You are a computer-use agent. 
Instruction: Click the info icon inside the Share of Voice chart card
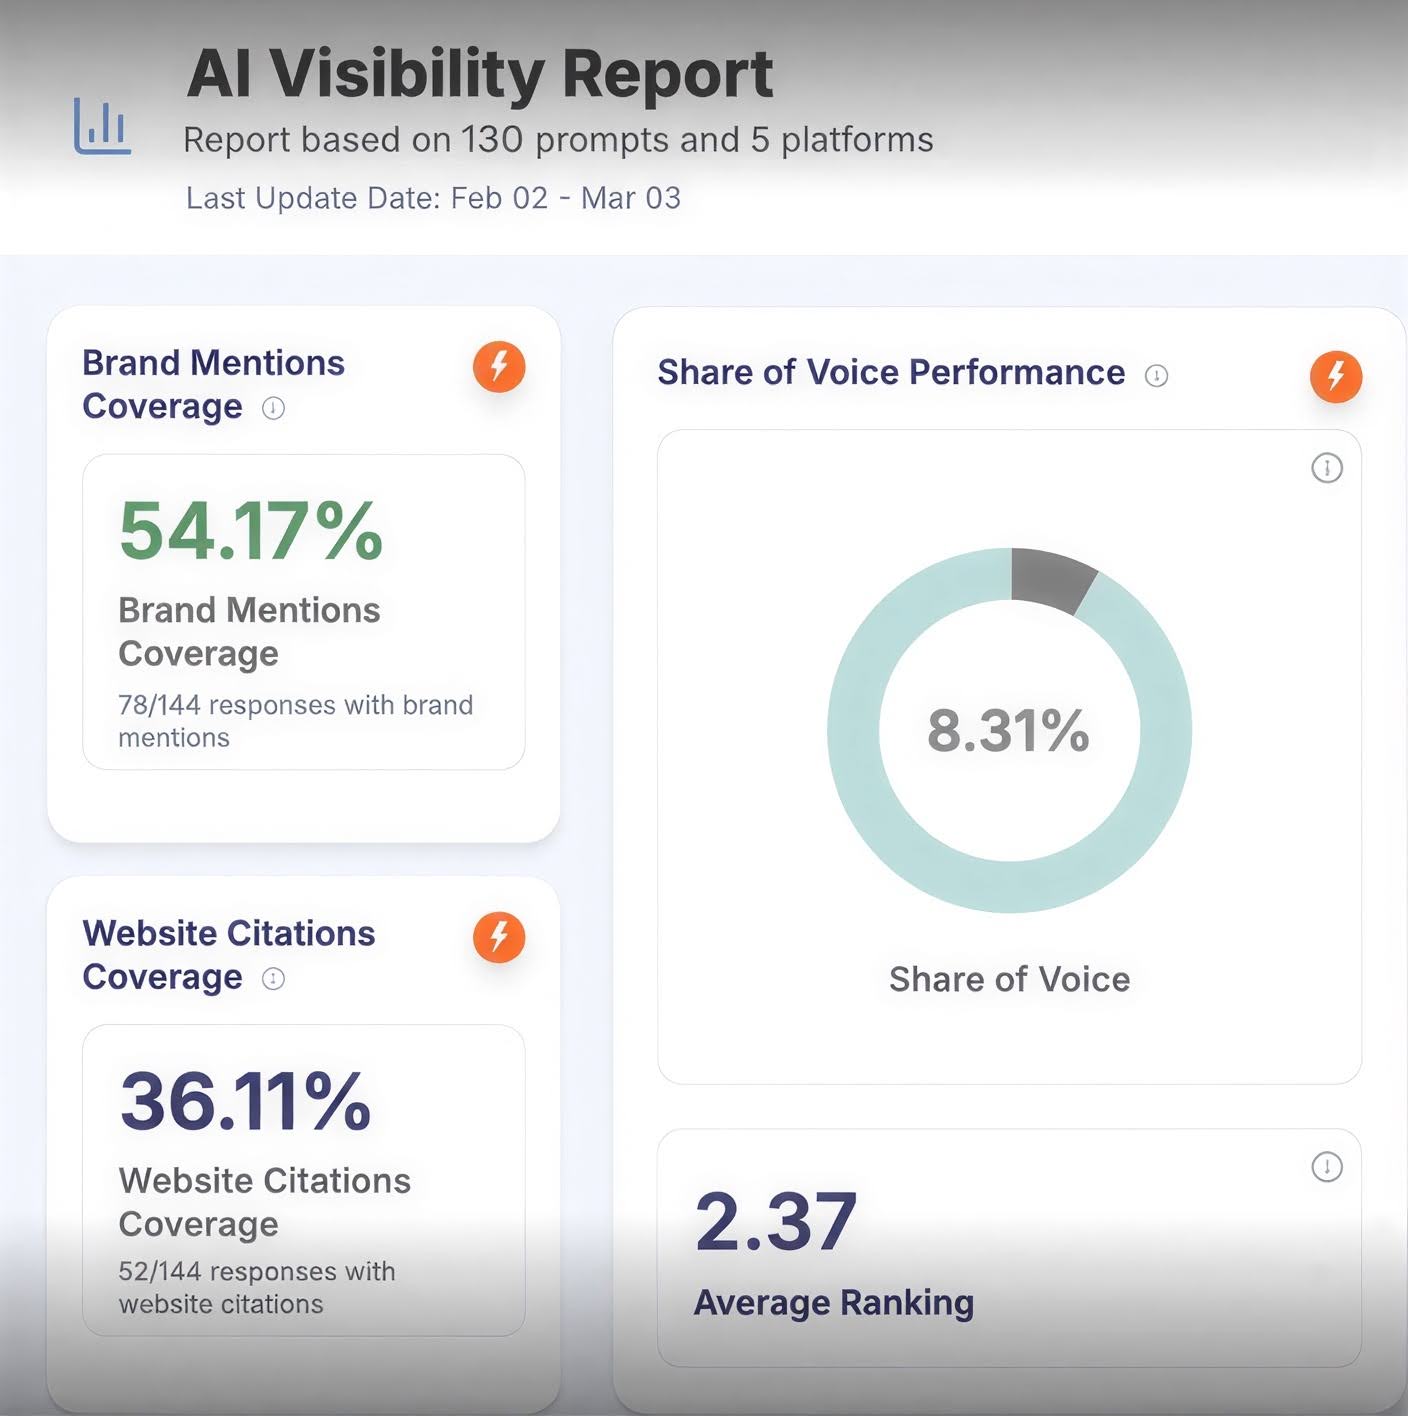[1327, 467]
